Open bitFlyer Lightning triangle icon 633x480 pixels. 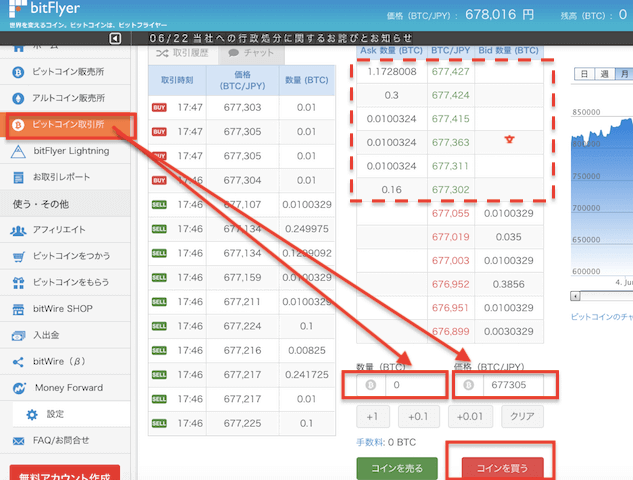pos(18,151)
